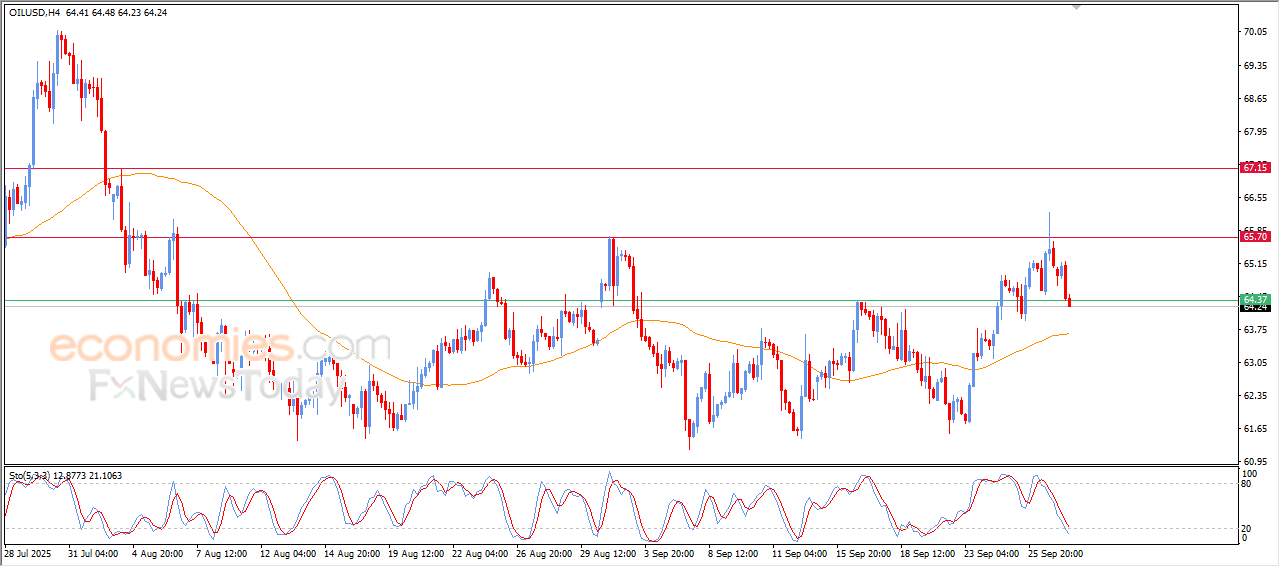This screenshot has width=1280, height=567.
Task: Click the 63.75 price axis label
Action: [1255, 329]
